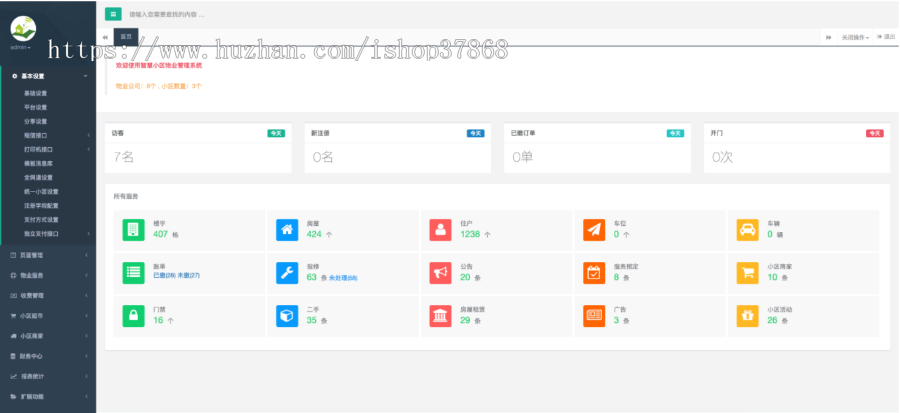Click the 小区超市 cart icon in sidebar
Screen dimensions: 900x413
coord(13,315)
